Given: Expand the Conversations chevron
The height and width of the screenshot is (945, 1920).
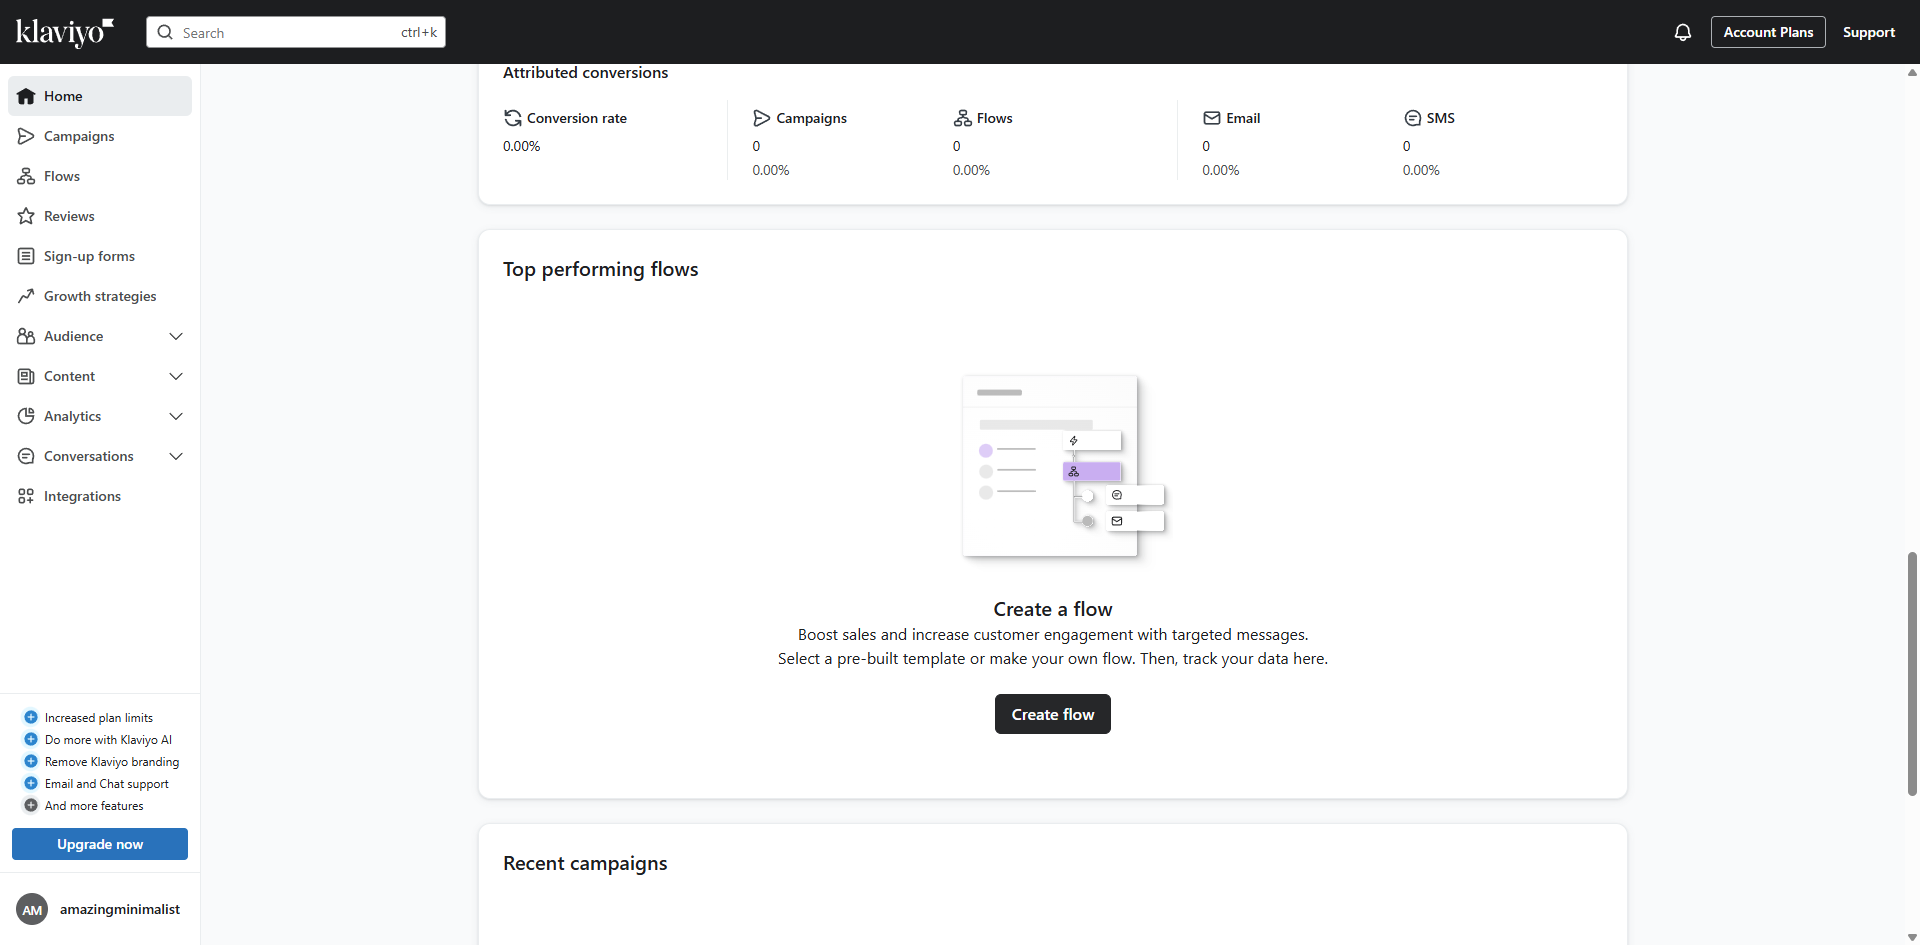Looking at the screenshot, I should (176, 456).
